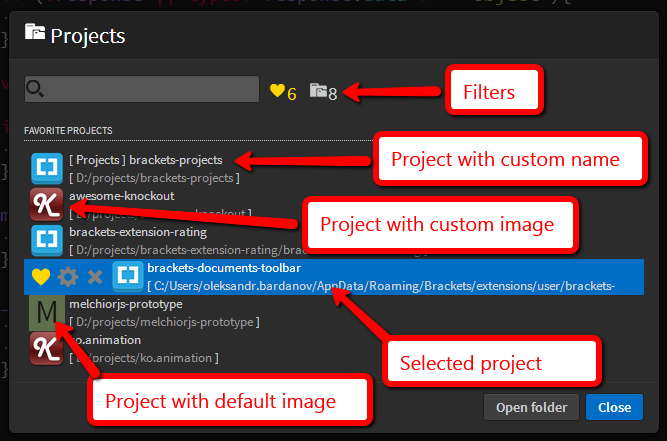Click the Knockout icon beside ko.animation
The height and width of the screenshot is (441, 667).
click(47, 349)
